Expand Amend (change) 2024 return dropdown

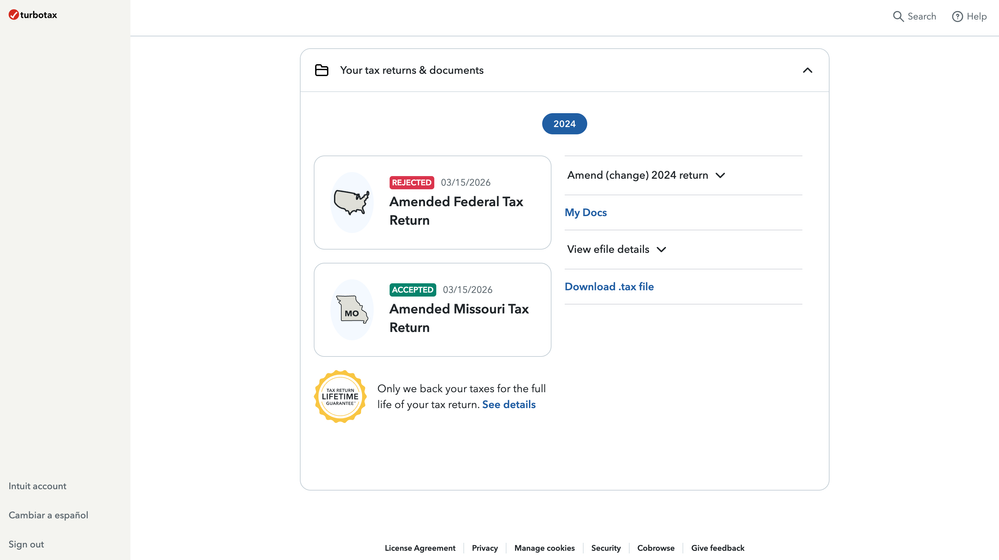click(x=646, y=175)
